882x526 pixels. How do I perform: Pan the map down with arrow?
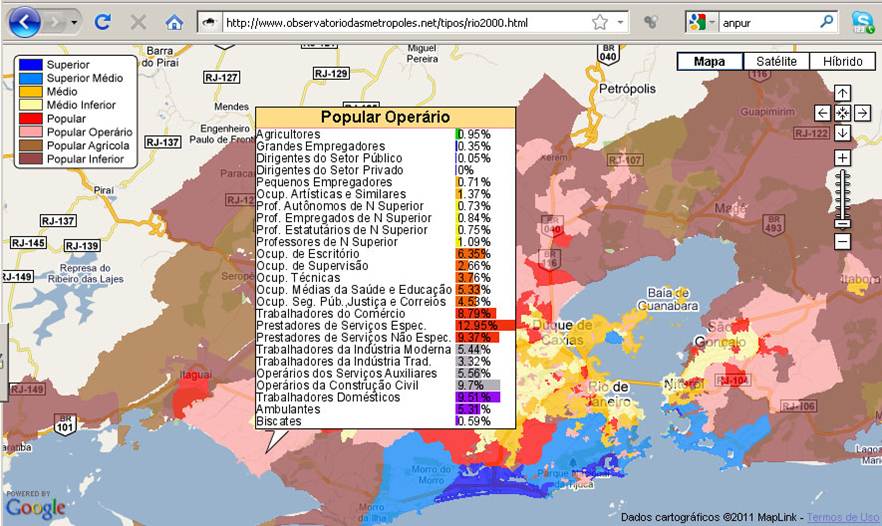pyautogui.click(x=842, y=133)
